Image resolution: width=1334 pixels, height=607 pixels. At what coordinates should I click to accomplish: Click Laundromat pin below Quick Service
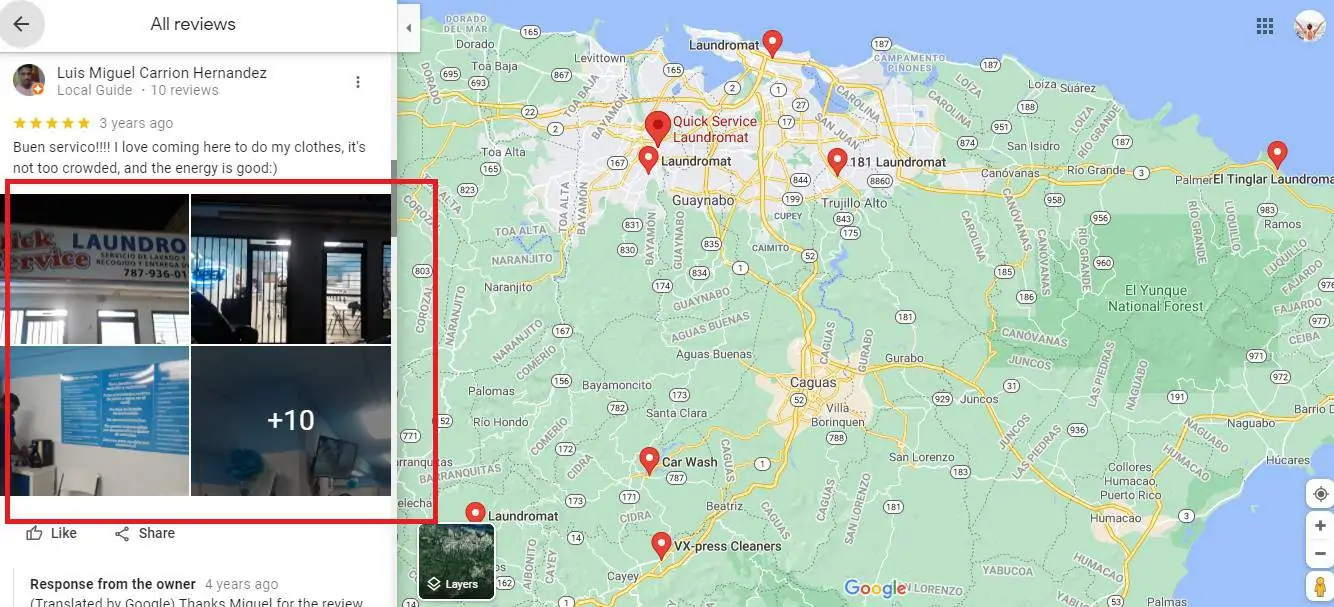(648, 159)
